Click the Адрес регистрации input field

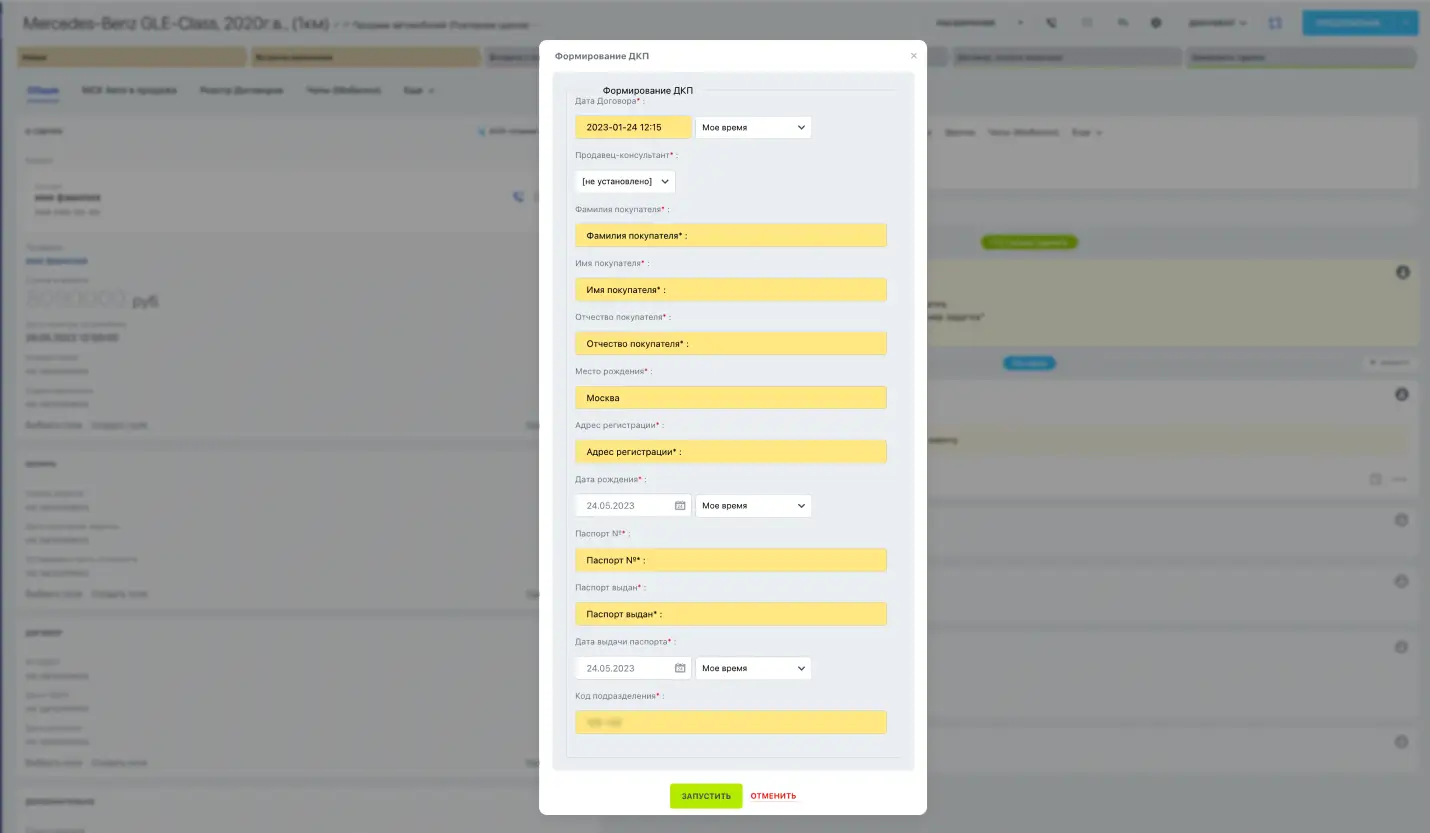point(731,451)
